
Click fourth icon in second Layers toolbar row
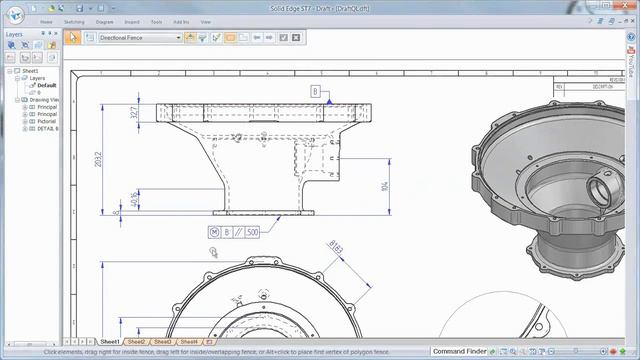point(52,58)
